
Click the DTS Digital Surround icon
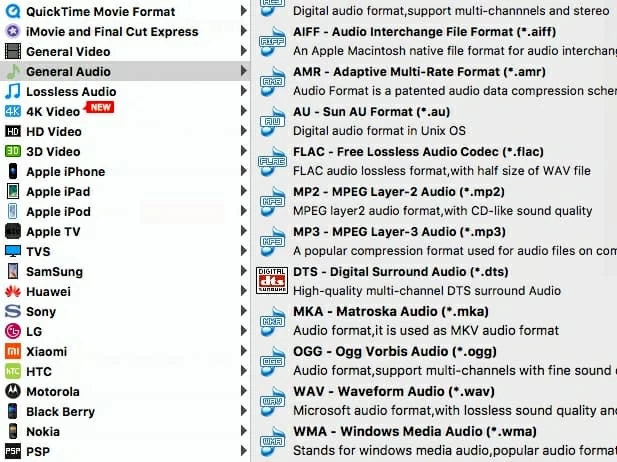(x=272, y=281)
